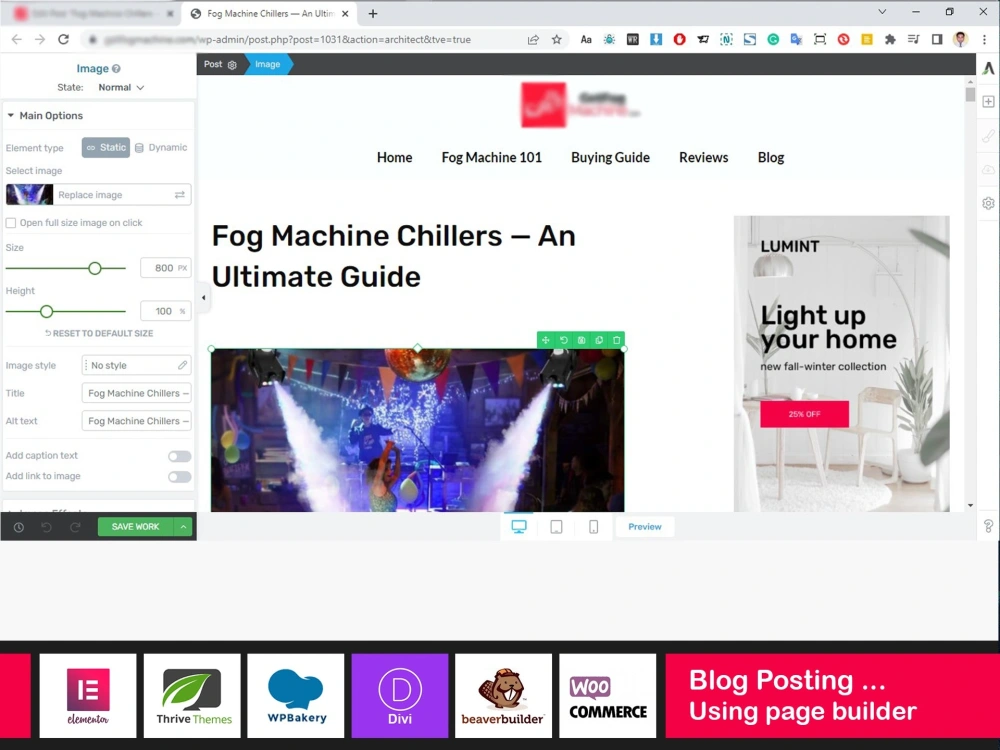Adjust the Height slider handle
The image size is (1000, 750).
click(x=47, y=312)
